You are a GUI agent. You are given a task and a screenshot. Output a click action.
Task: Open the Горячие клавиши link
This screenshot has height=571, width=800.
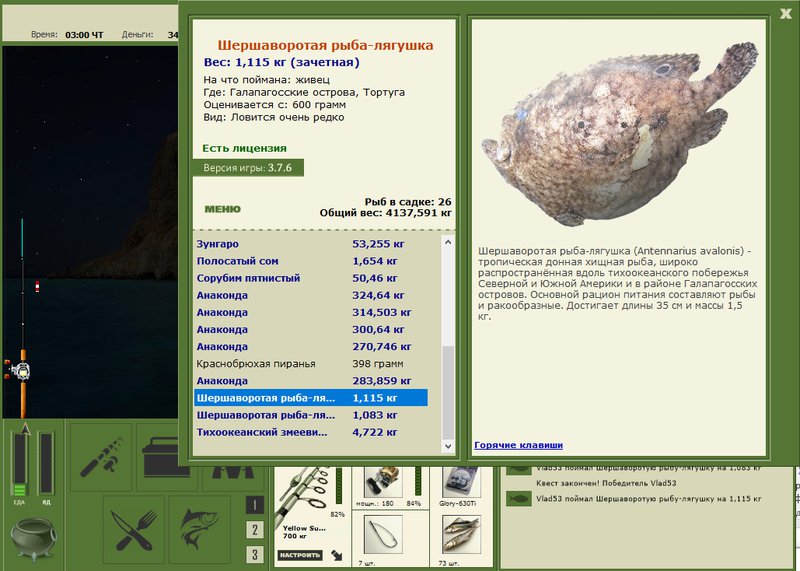click(x=518, y=445)
